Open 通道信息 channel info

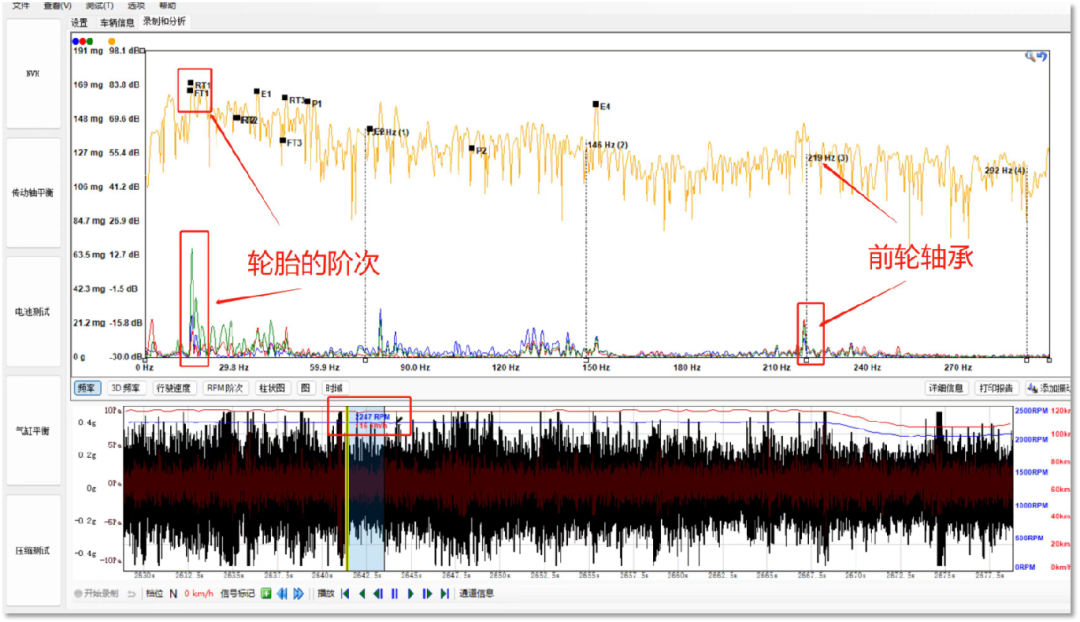477,593
